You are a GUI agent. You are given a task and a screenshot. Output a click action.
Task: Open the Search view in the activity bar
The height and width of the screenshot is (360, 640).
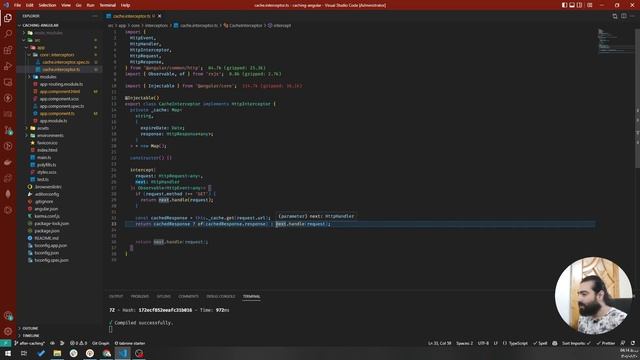[8, 34]
